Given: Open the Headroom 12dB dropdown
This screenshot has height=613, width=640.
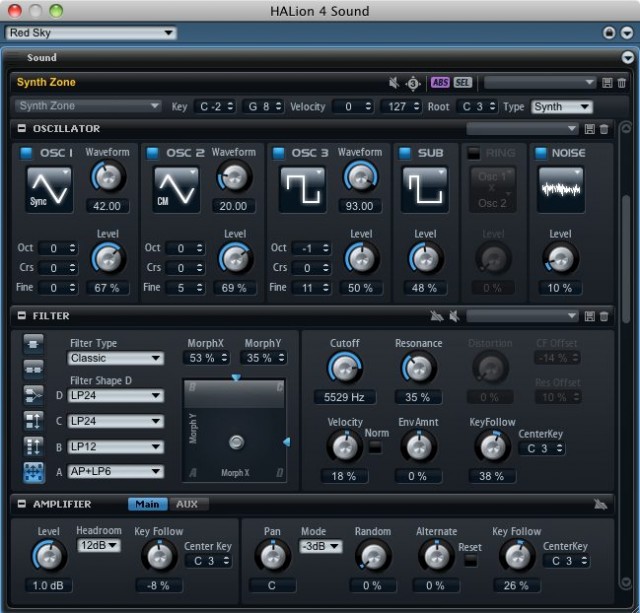Looking at the screenshot, I should [99, 545].
